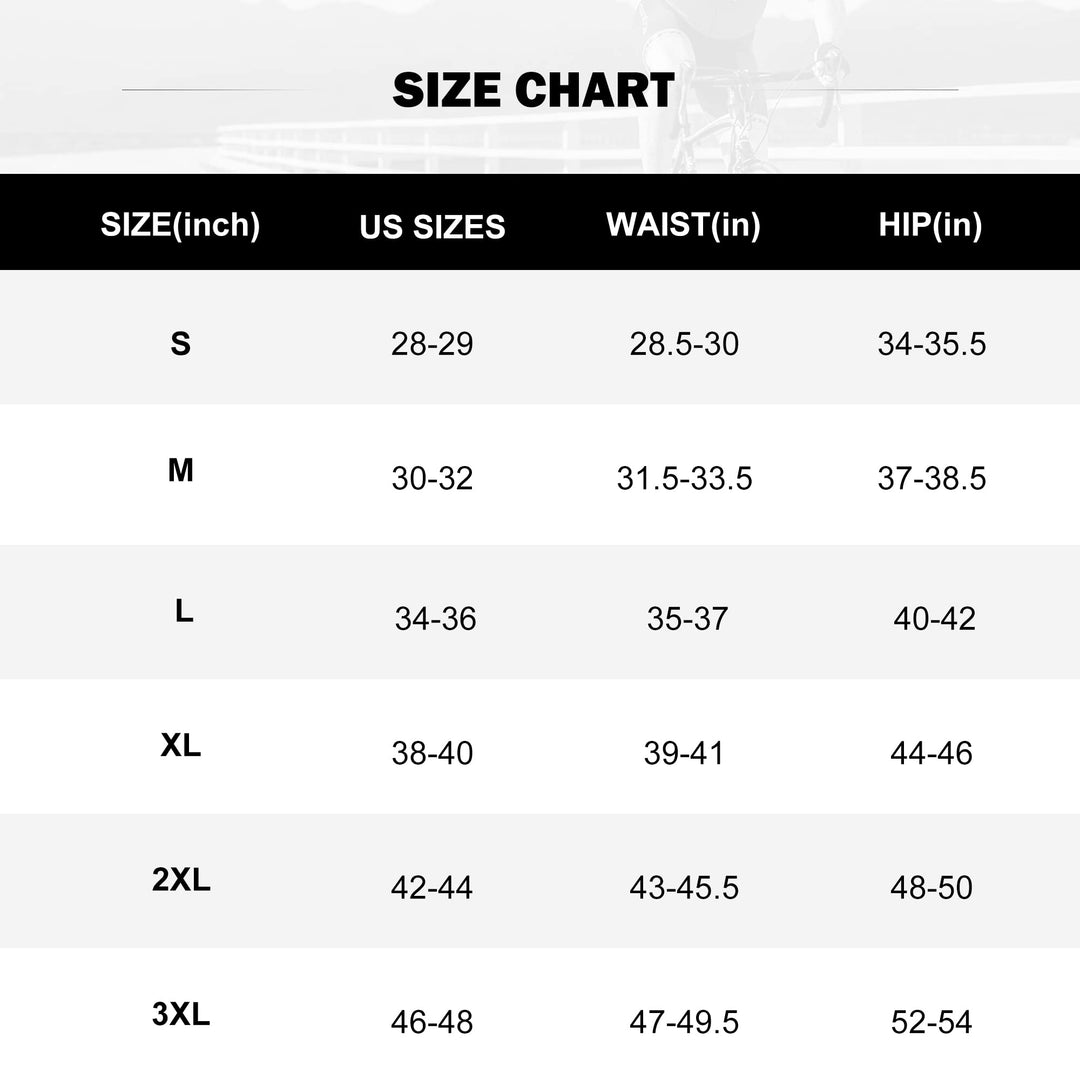Select the 38-40 US size cell

click(x=432, y=753)
